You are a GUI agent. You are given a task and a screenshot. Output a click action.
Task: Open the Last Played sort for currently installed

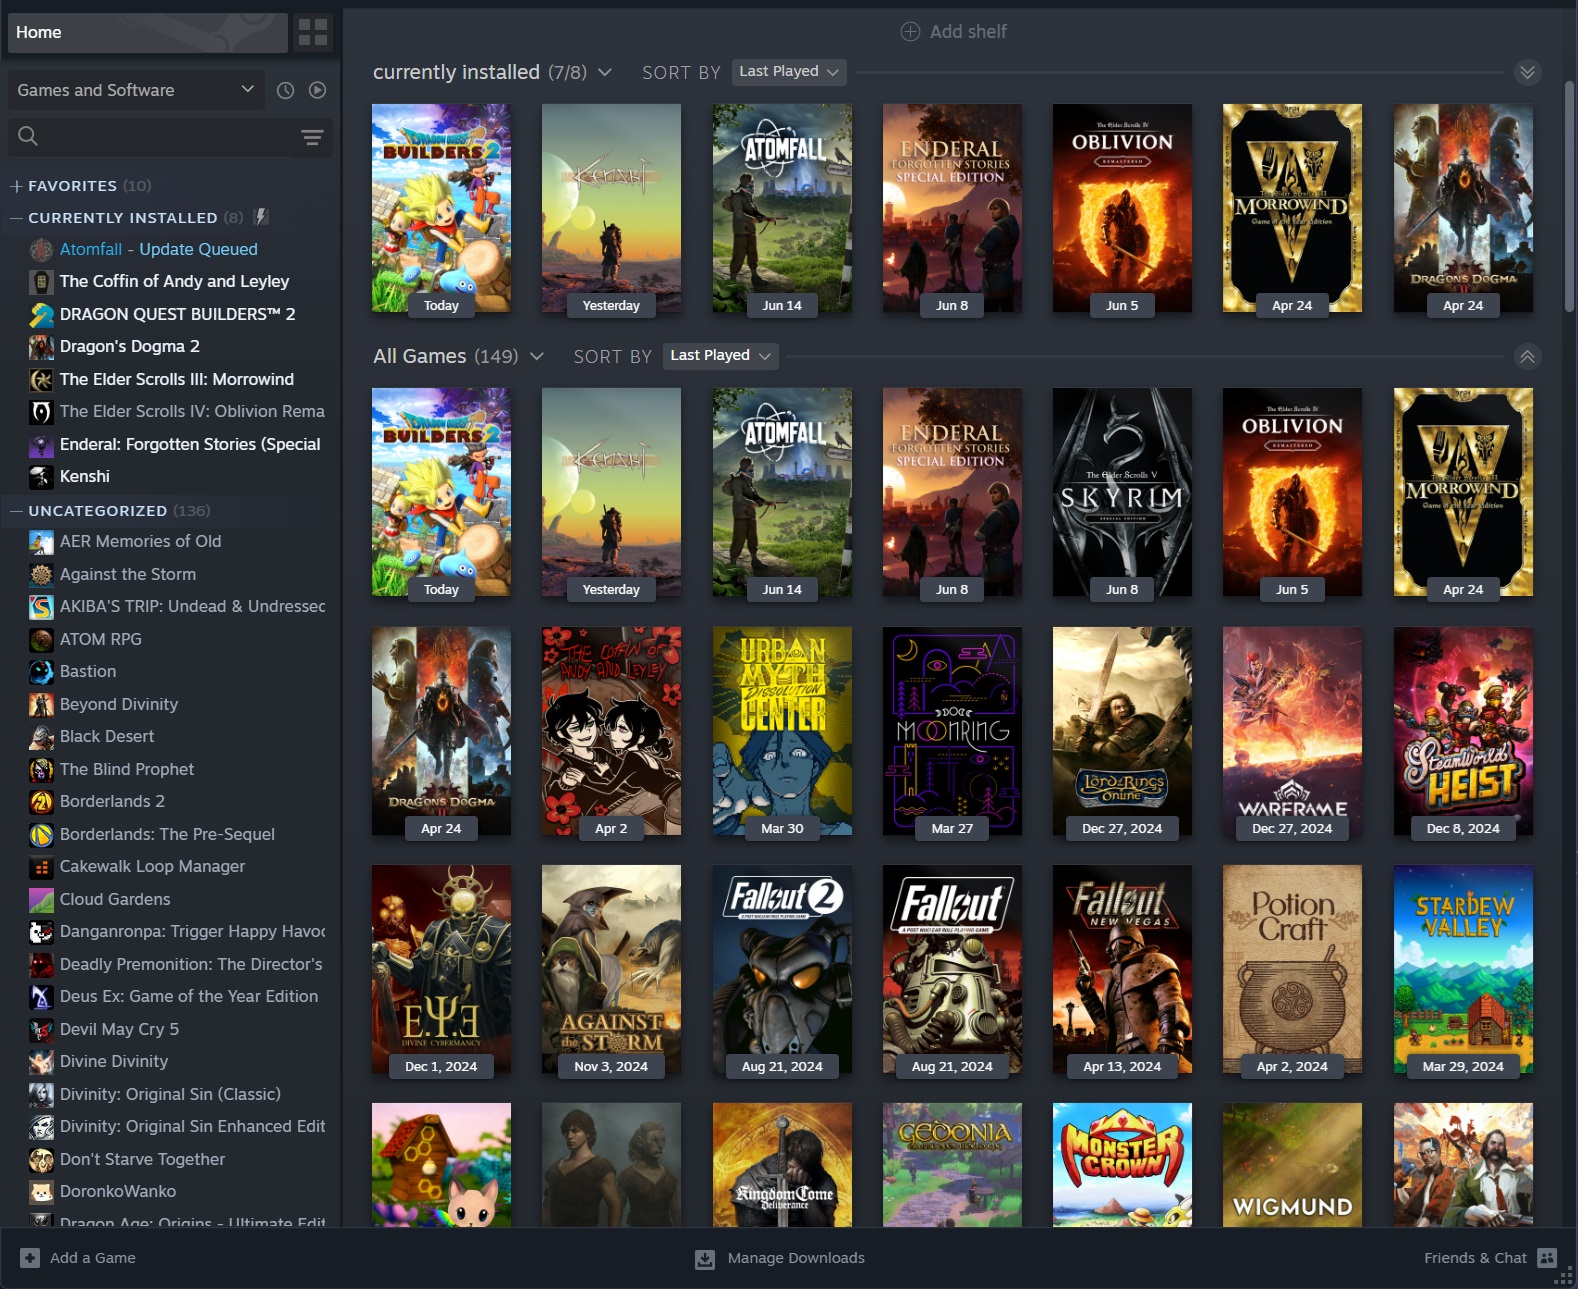[x=788, y=71]
